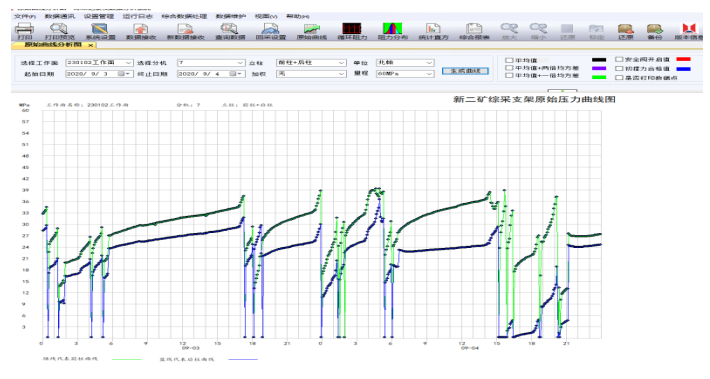Expand the 量程 60MPa dropdown
Image resolution: width=710 pixels, height=379 pixels.
[x=405, y=74]
